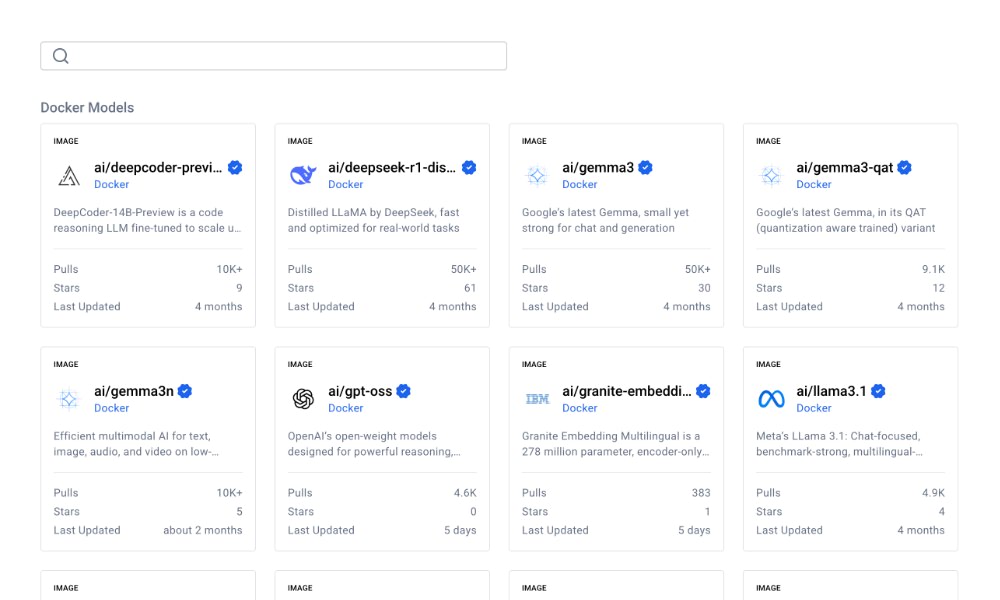Click the gemma3n snowflake logo icon
Screen dimensions: 1000x600
click(x=68, y=398)
